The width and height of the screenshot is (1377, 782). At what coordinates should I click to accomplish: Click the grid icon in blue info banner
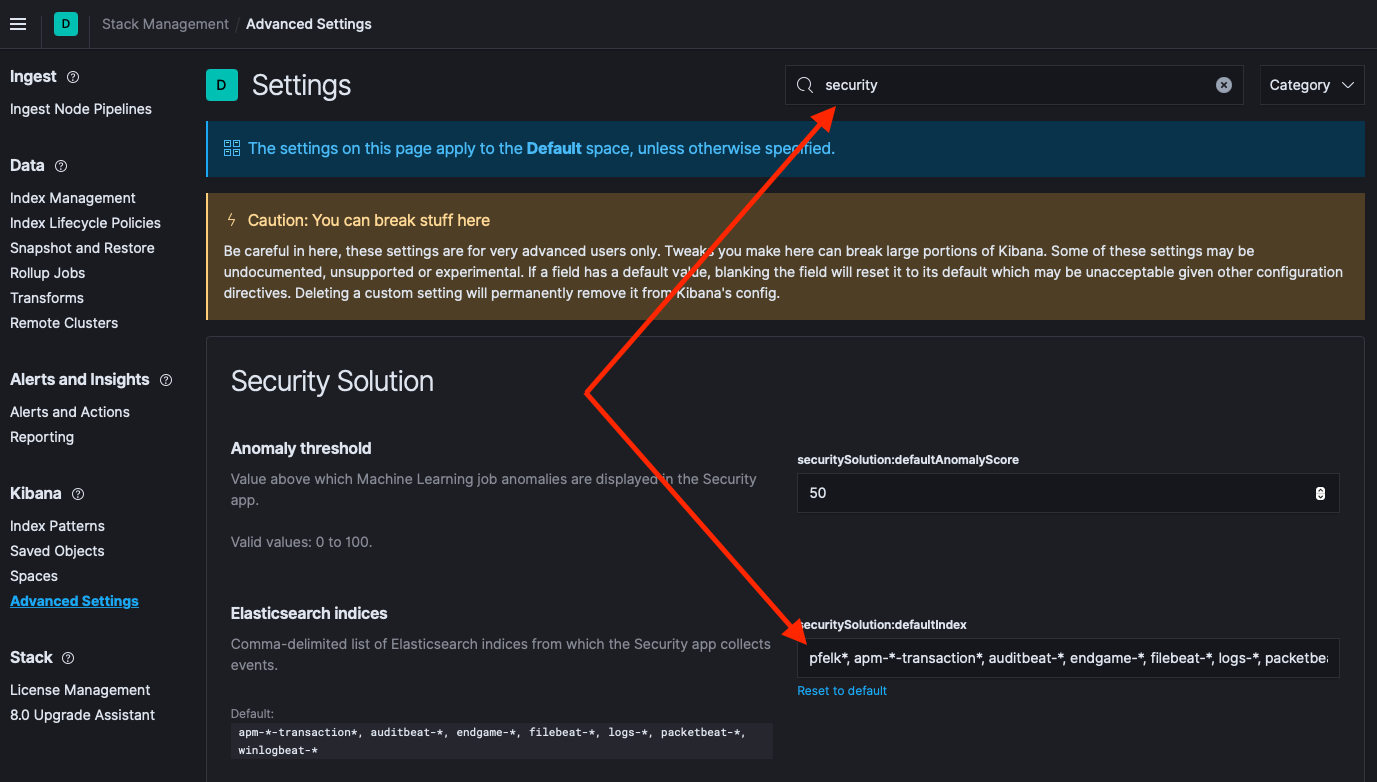point(232,149)
